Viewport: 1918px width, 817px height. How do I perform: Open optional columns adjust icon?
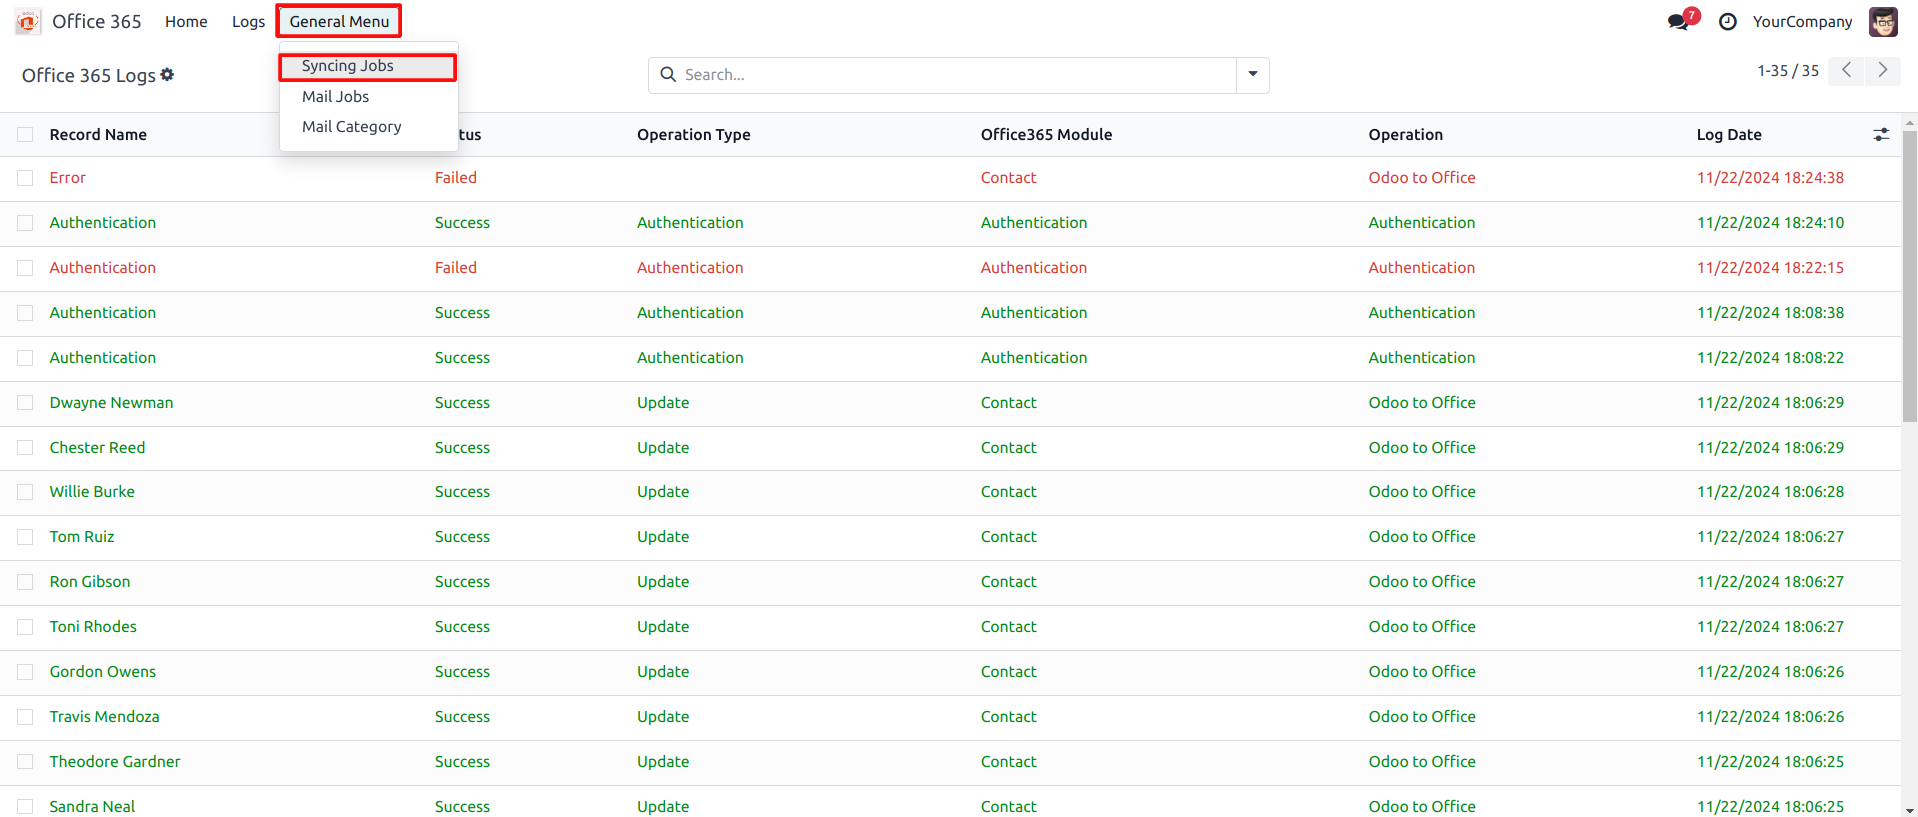(1881, 134)
